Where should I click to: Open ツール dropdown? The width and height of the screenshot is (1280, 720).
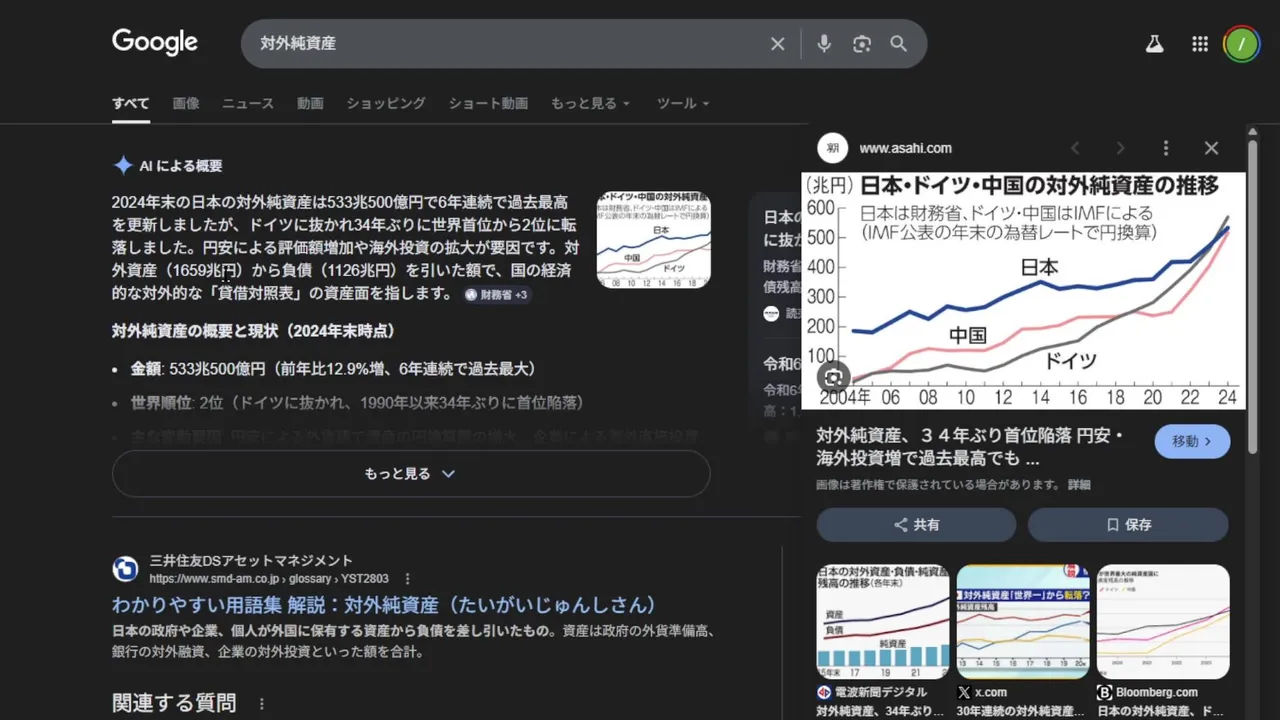[x=683, y=103]
